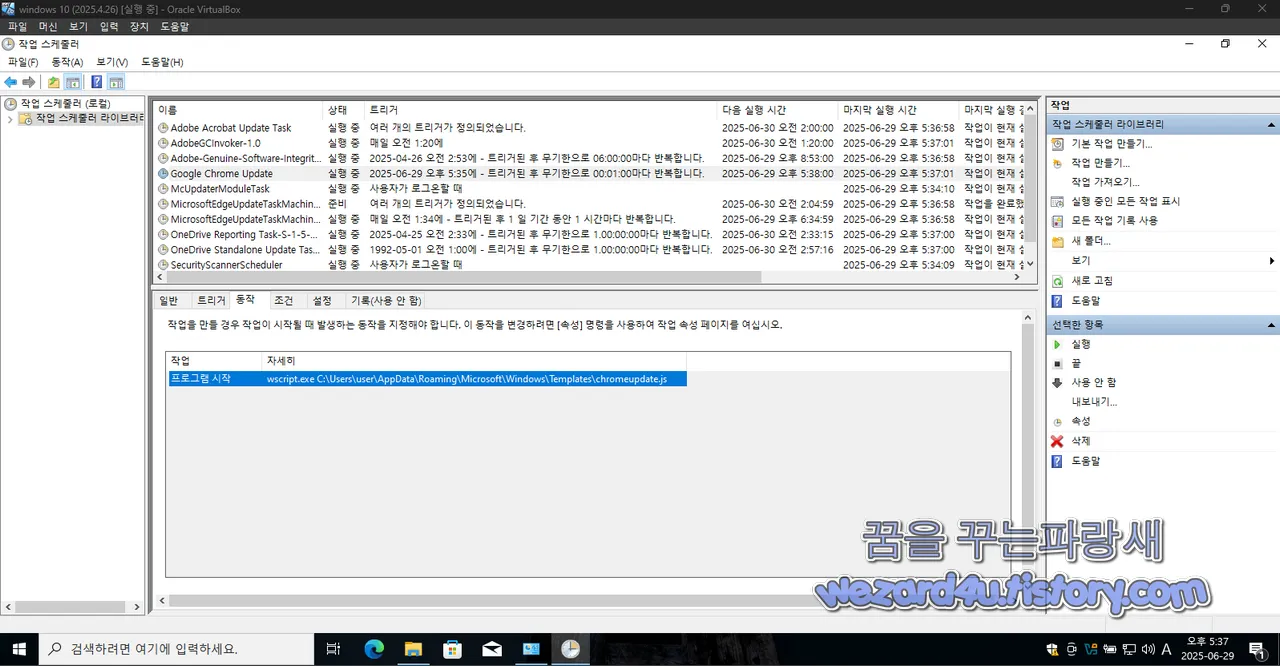Open Mail app from the taskbar
1280x666 pixels.
pos(491,649)
